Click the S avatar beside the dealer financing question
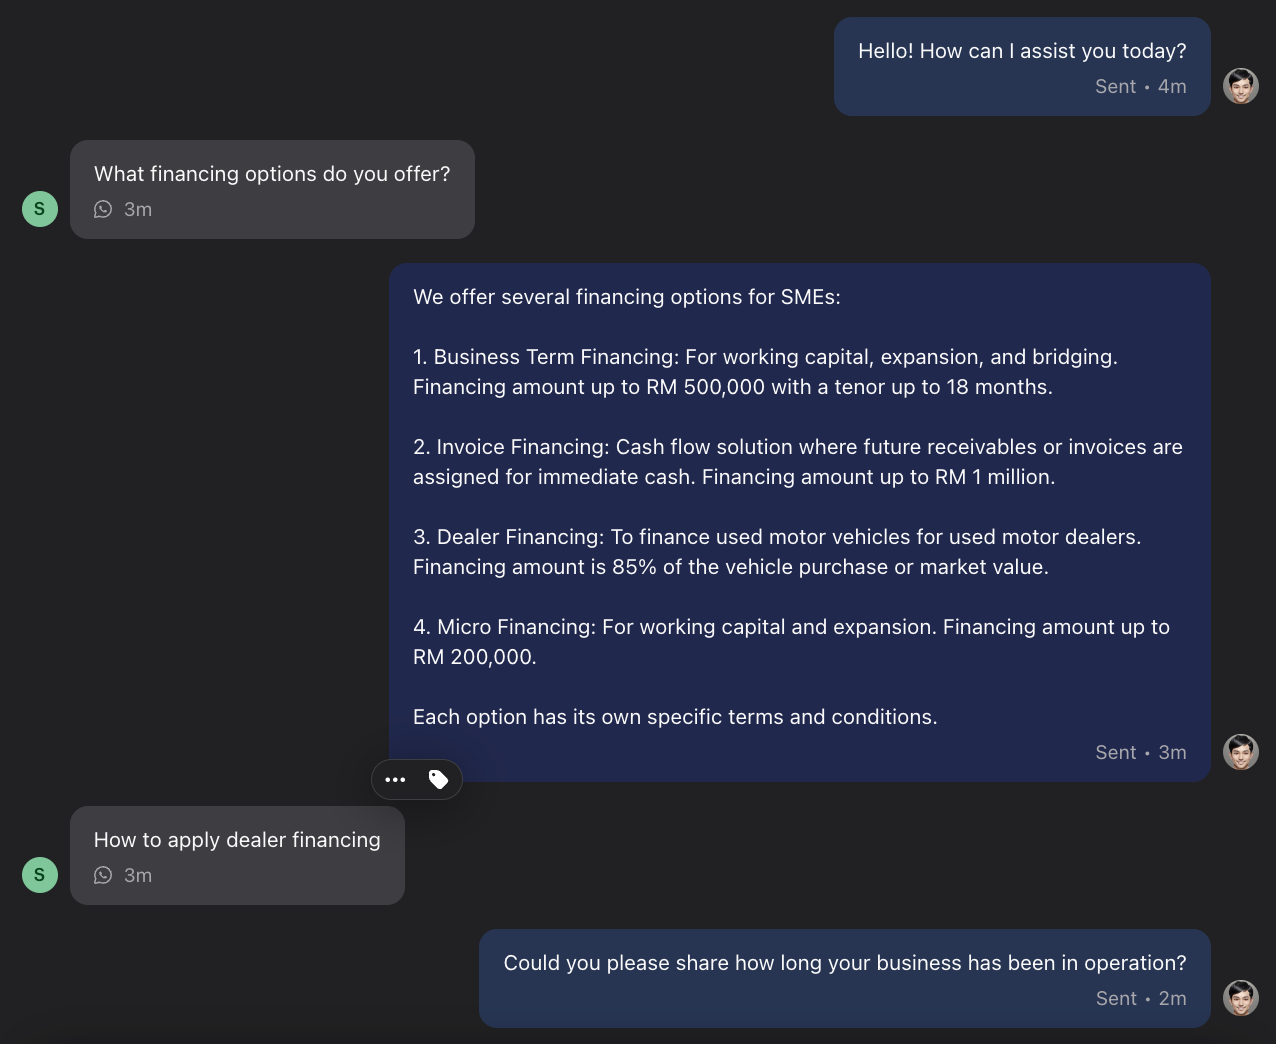The height and width of the screenshot is (1044, 1276). pyautogui.click(x=40, y=875)
